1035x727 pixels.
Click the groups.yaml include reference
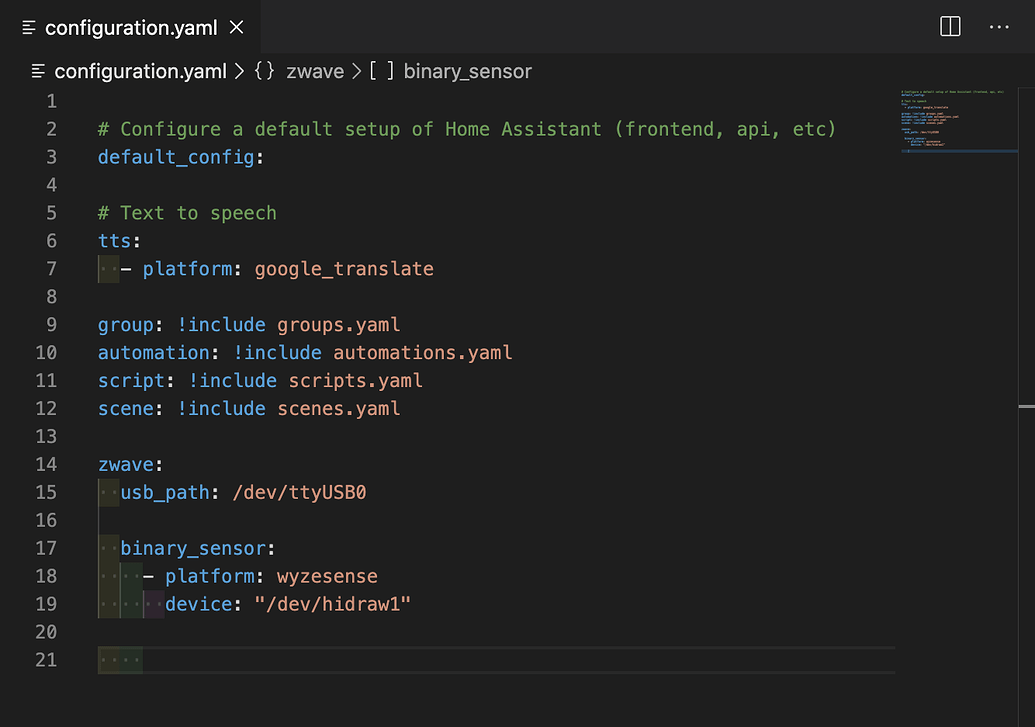coord(339,324)
